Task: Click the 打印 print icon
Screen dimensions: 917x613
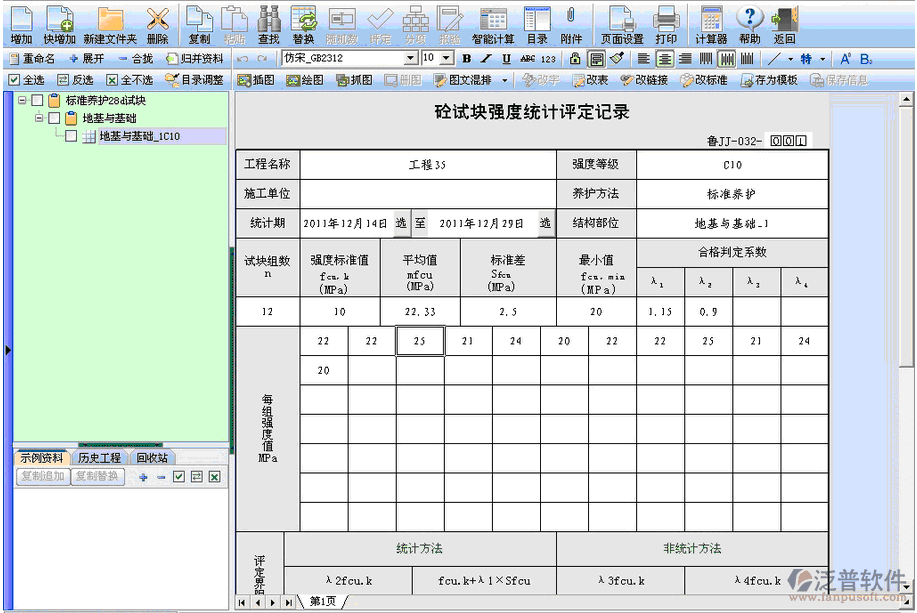Action: point(666,24)
